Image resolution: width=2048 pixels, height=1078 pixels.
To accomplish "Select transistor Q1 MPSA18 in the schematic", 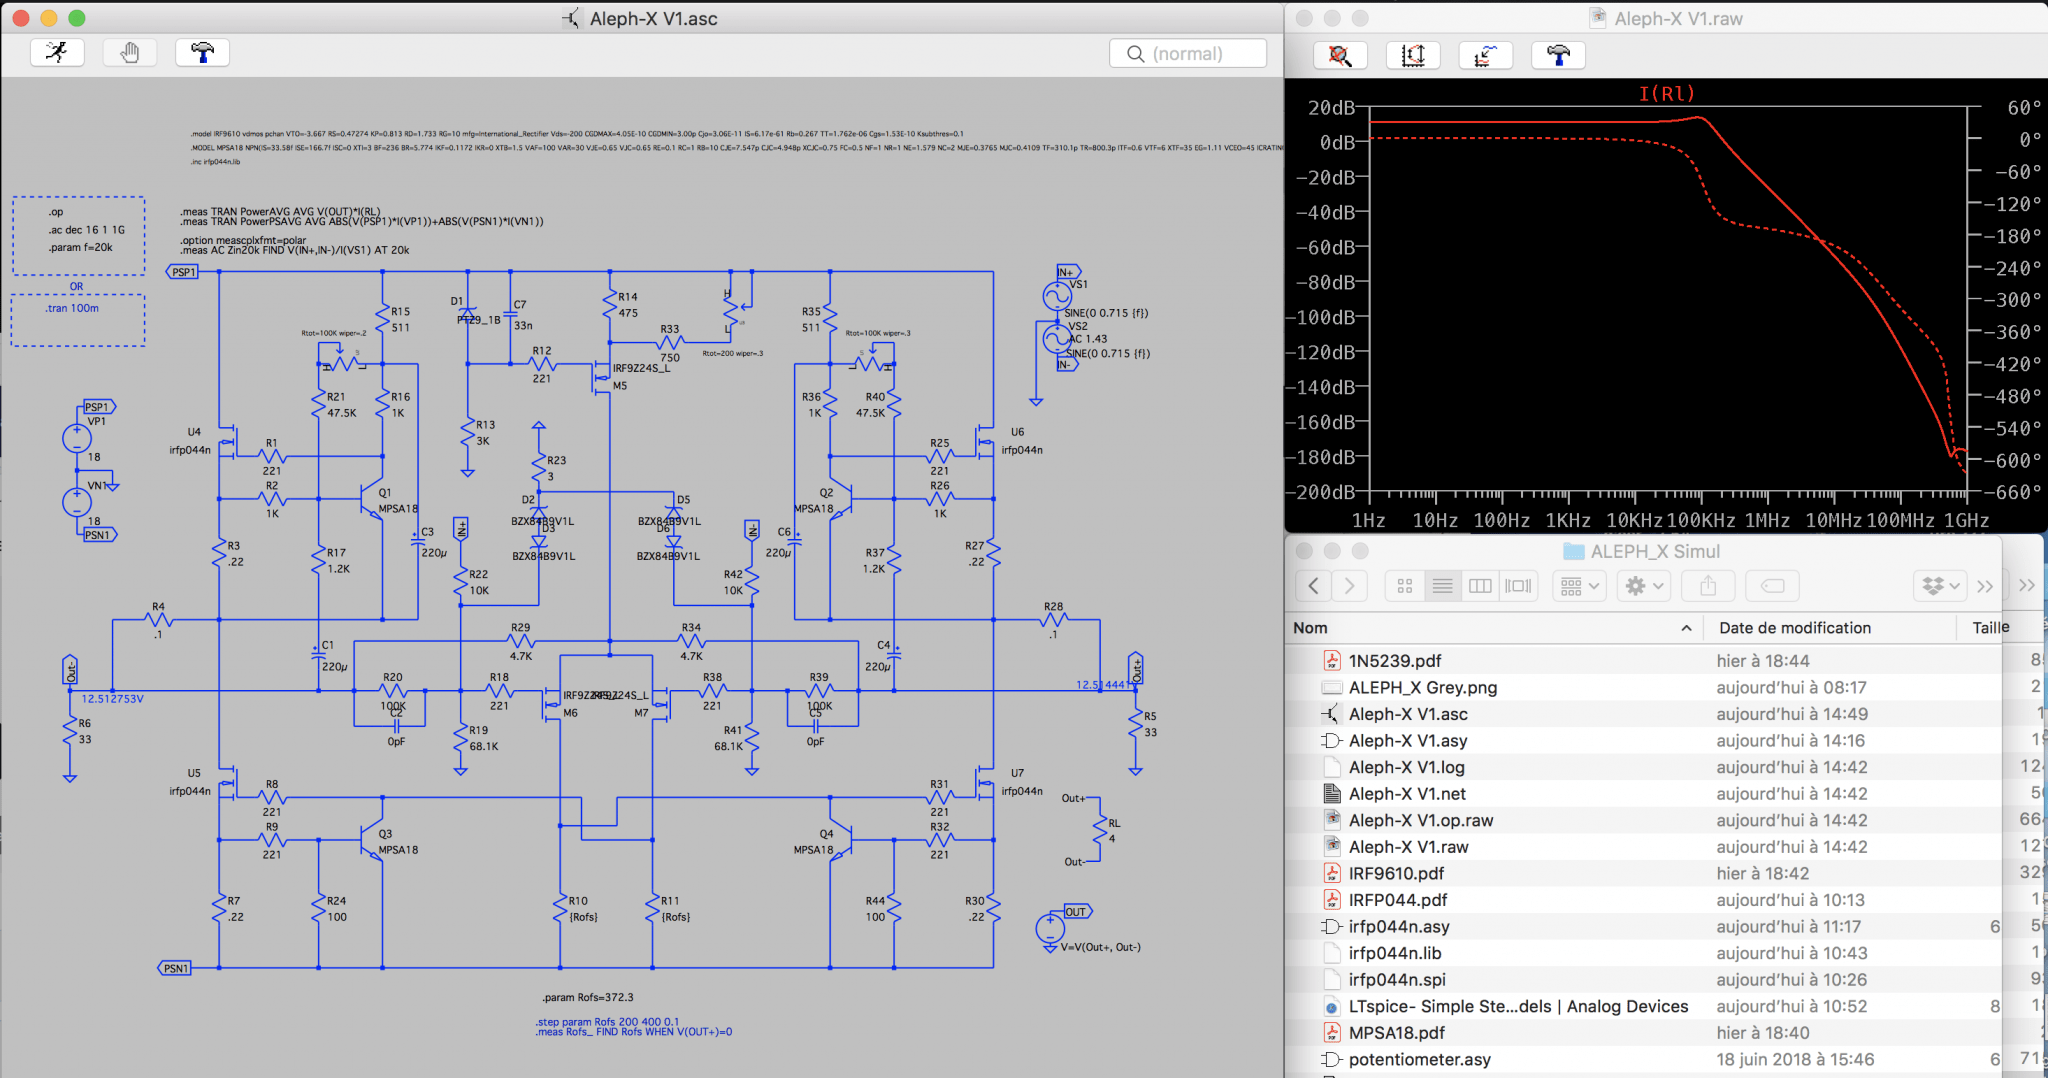I will (x=371, y=497).
